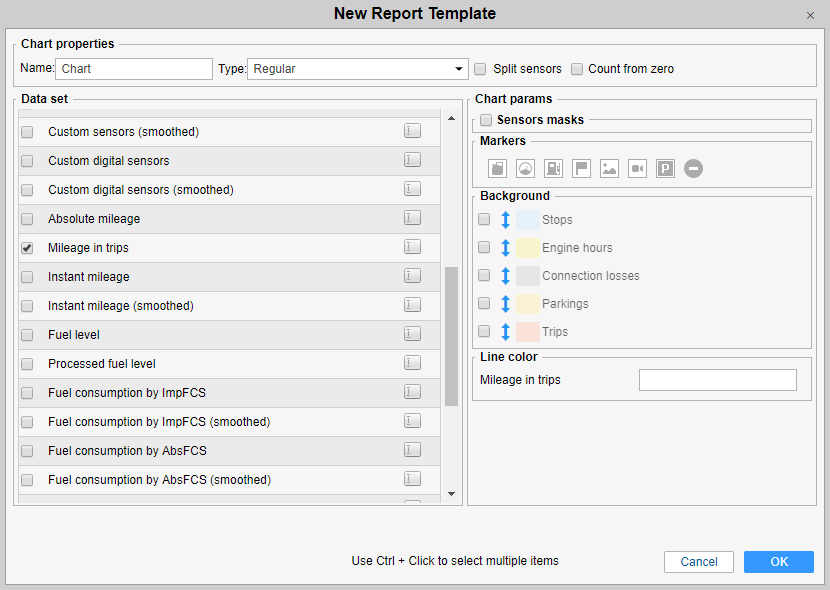
Task: Select the image marker icon
Action: coord(609,169)
